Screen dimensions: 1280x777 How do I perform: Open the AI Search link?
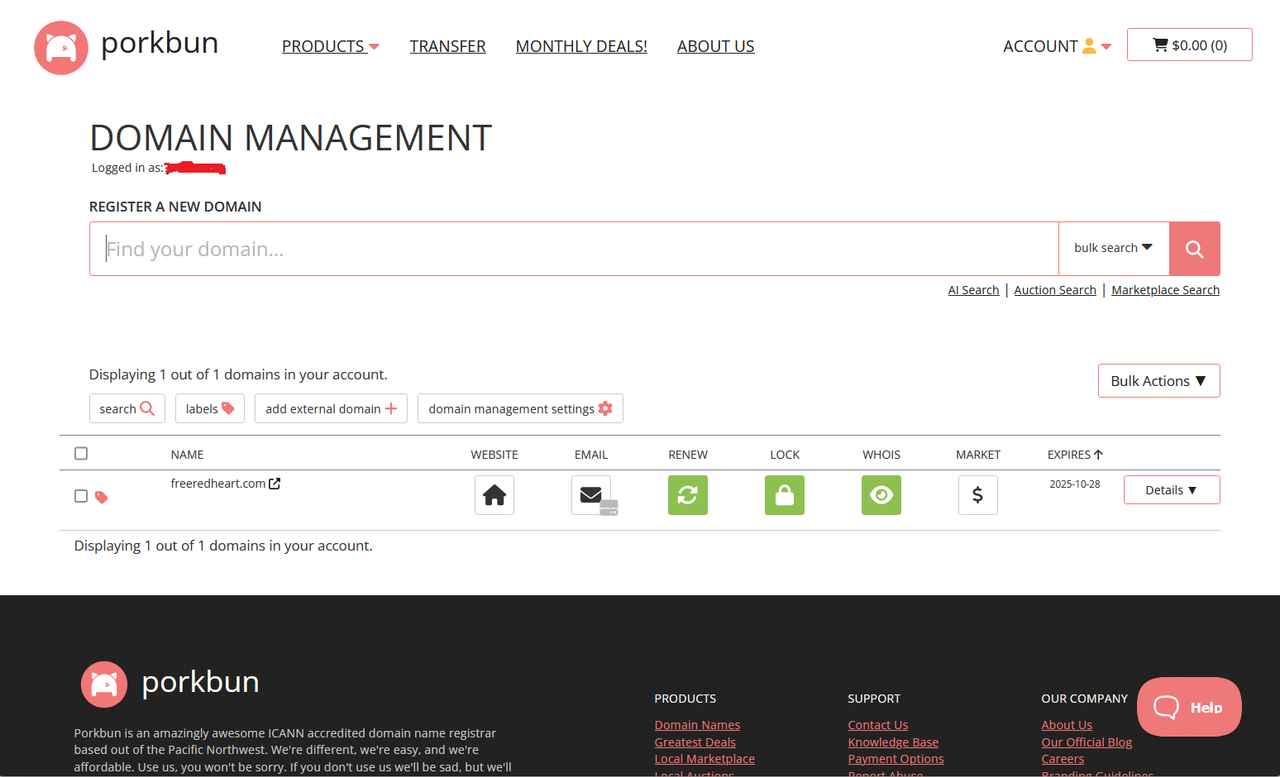[973, 290]
